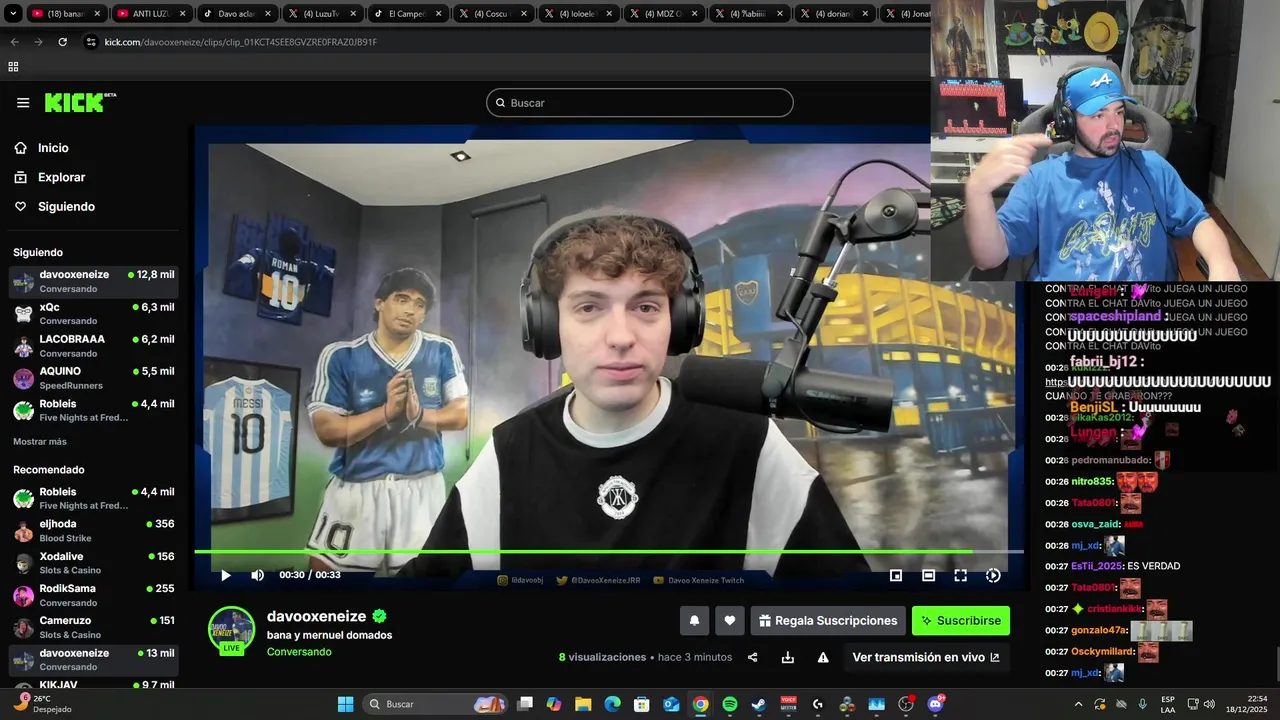Open Explorar in the sidebar
The image size is (1280, 720).
[x=61, y=177]
